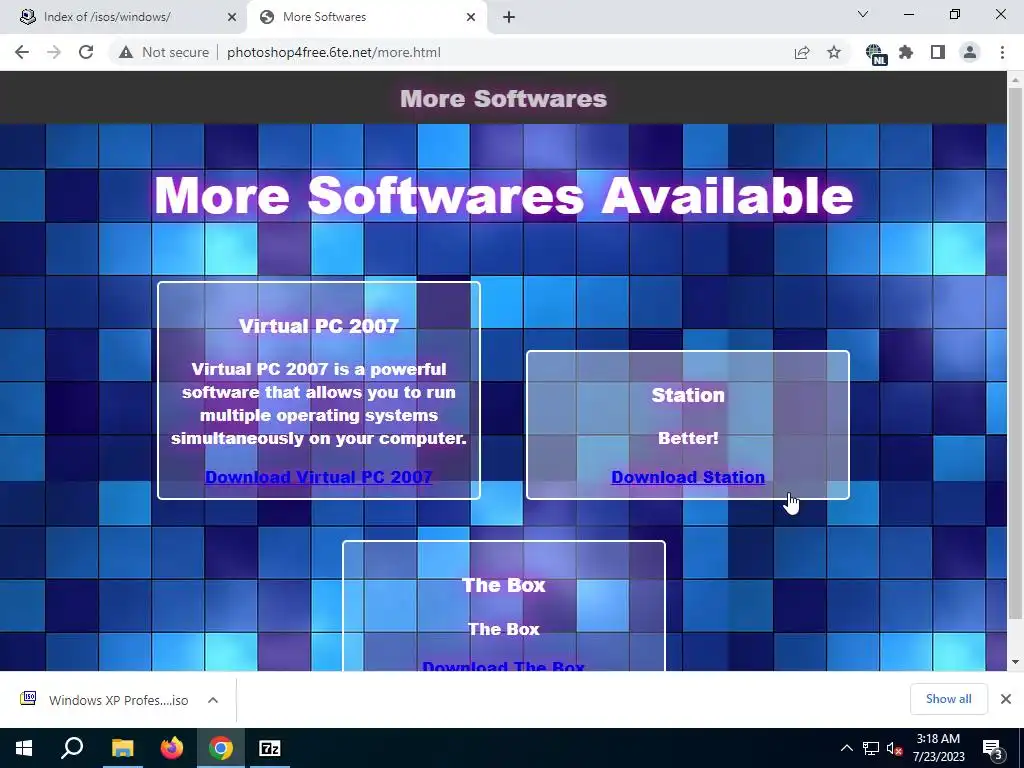
Task: Close the More Softwares tab
Action: pyautogui.click(x=471, y=17)
